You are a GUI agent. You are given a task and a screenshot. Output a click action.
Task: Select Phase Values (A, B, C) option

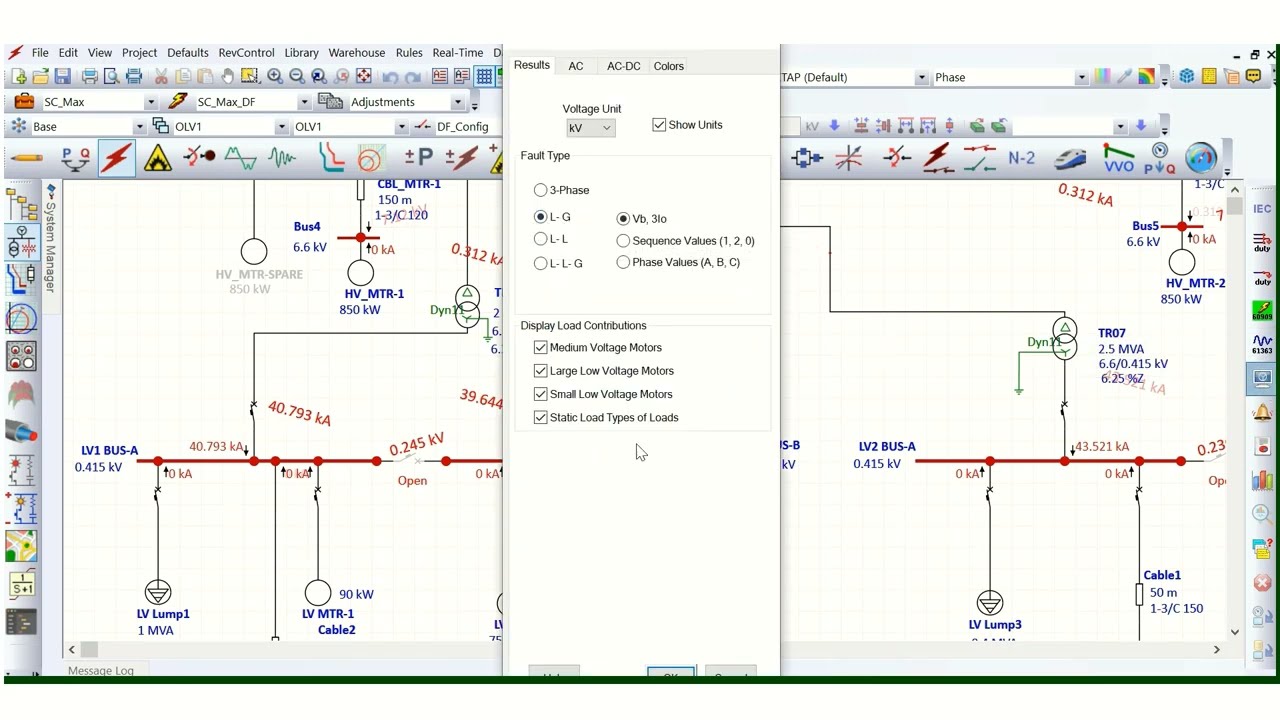point(623,262)
